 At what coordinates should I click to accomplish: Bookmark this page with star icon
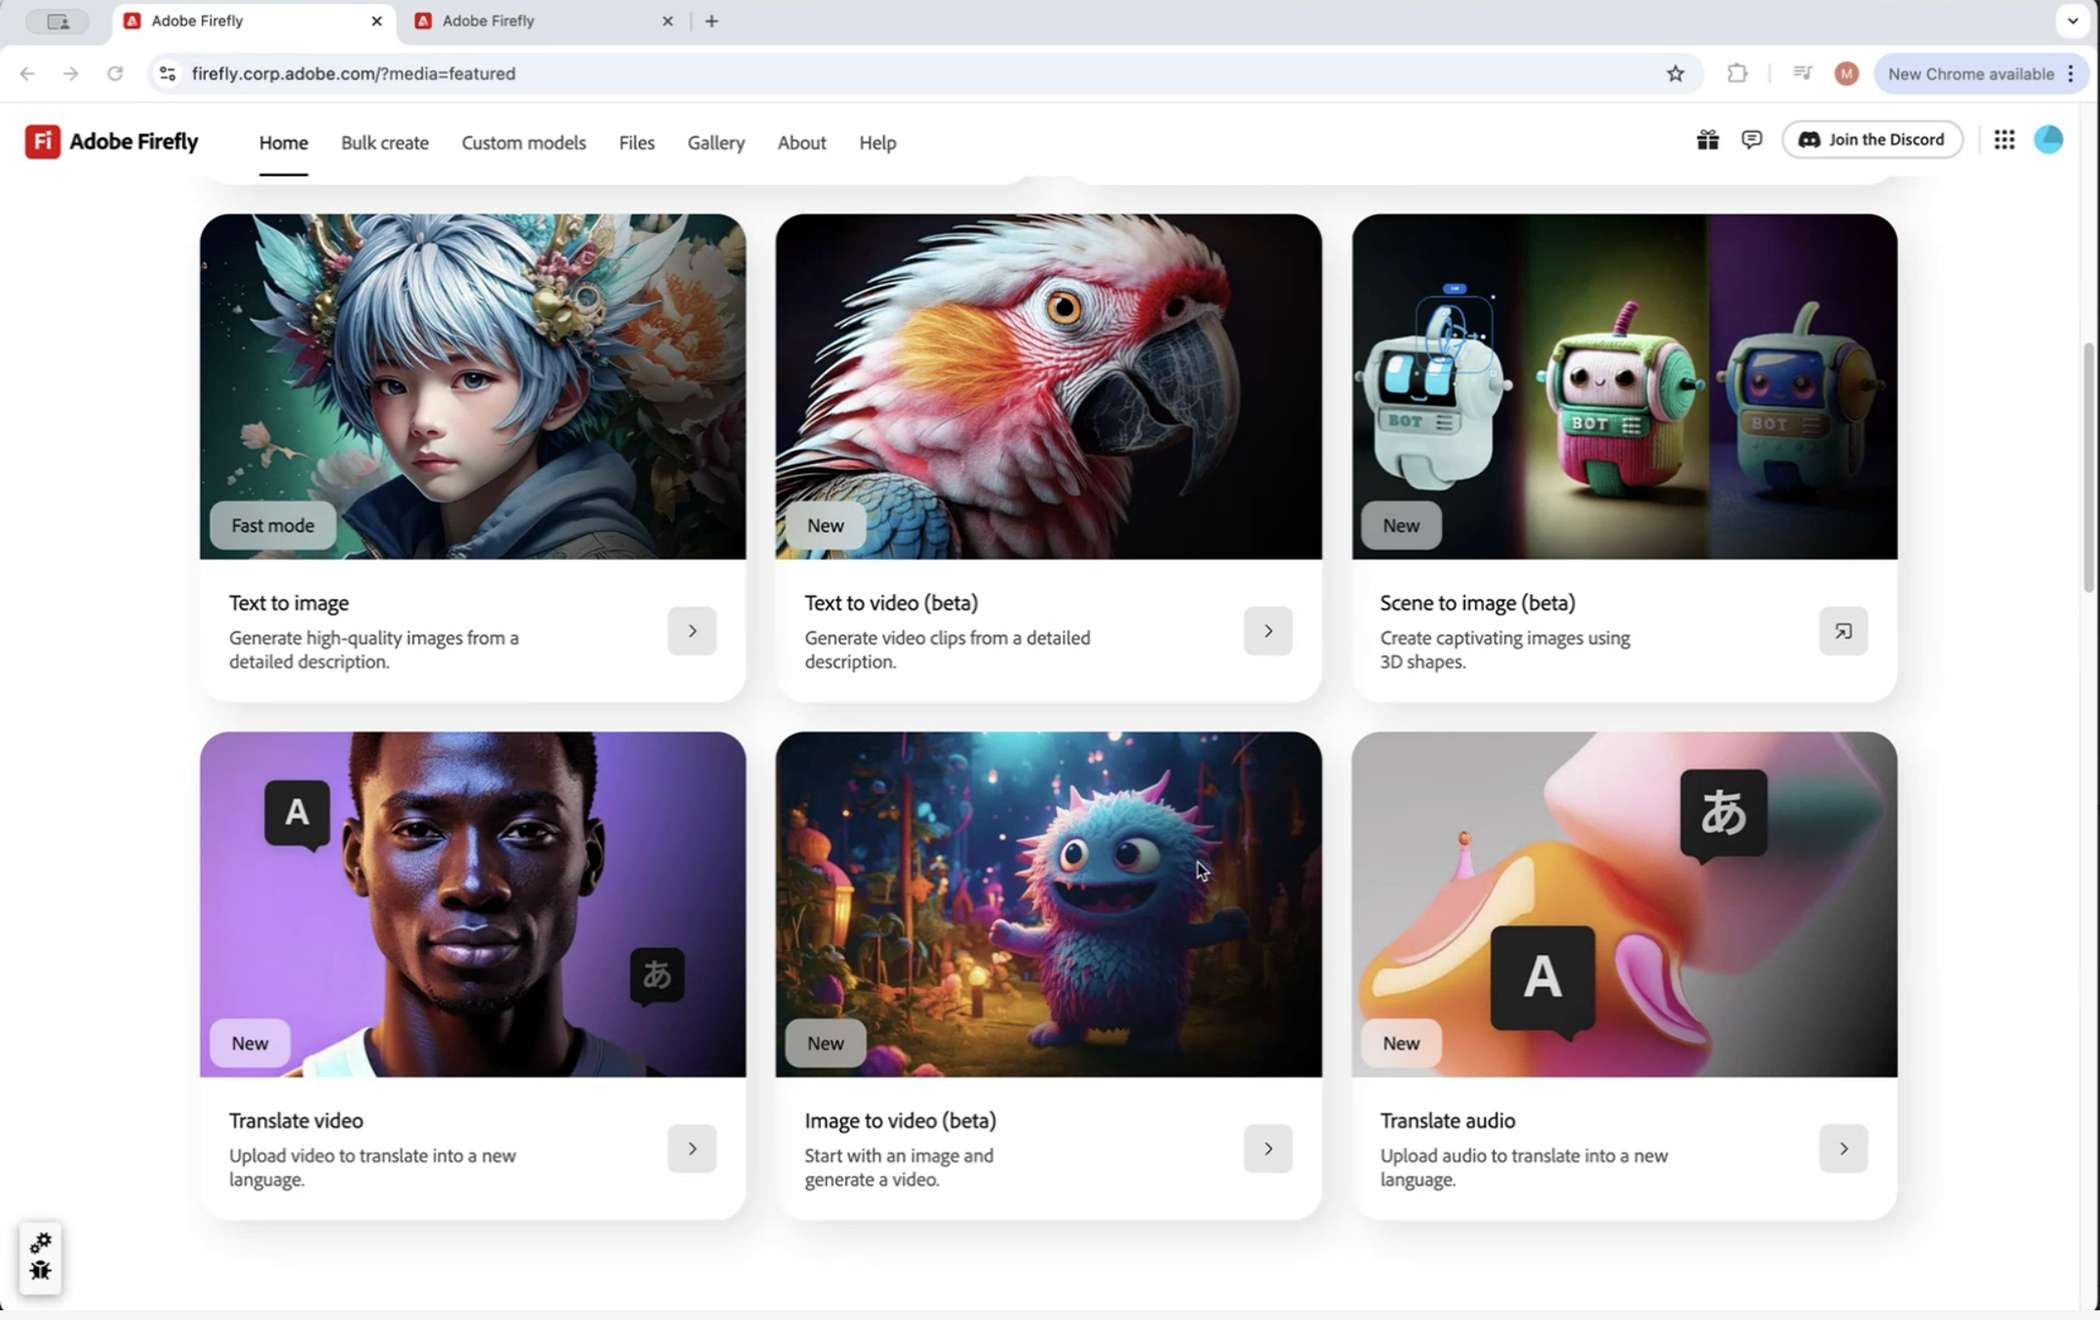(x=1675, y=74)
